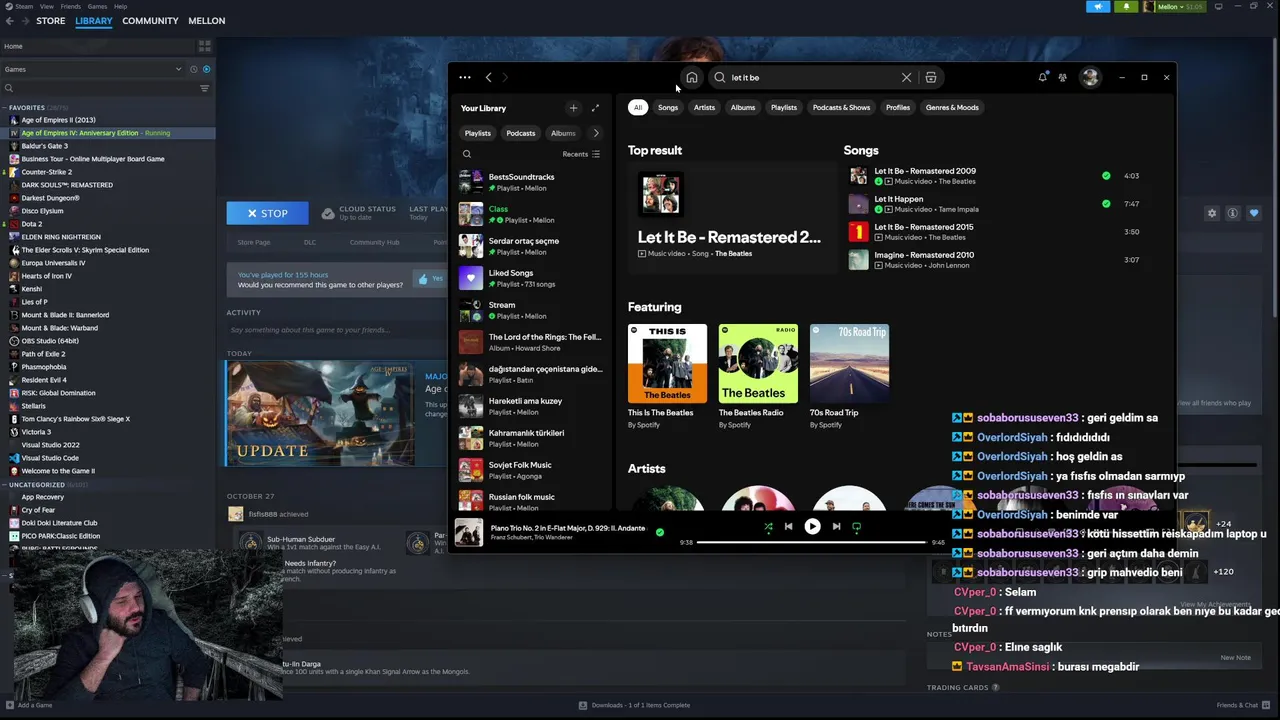Select Genres & Moods filter chip
Image resolution: width=1280 pixels, height=720 pixels.
[x=952, y=107]
